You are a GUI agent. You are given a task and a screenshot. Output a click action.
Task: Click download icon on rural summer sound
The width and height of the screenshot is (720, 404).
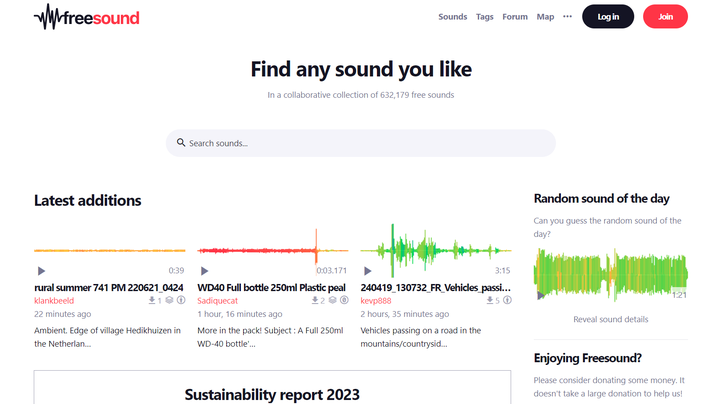click(x=152, y=300)
